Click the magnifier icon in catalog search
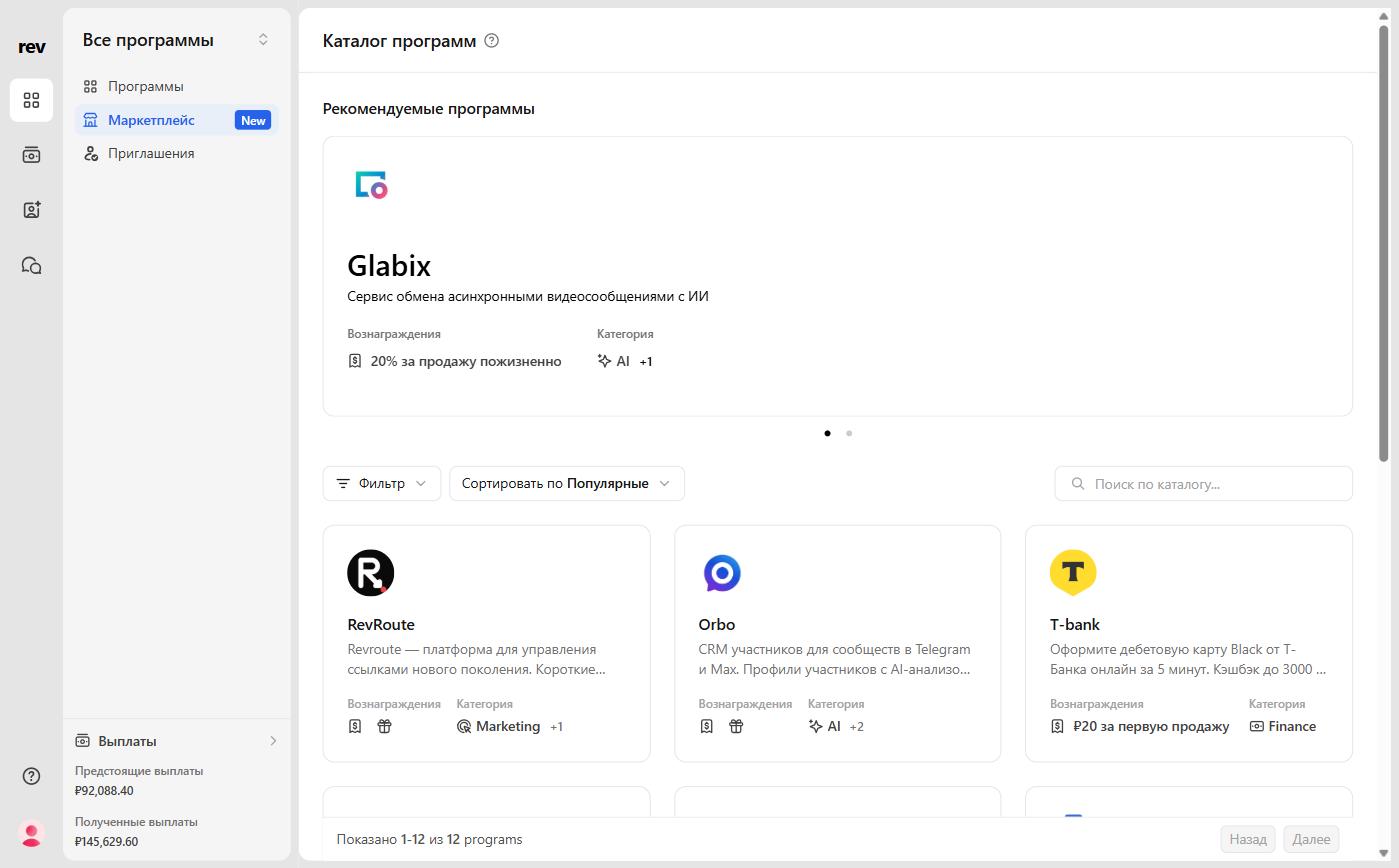Viewport: 1399px width, 868px height. (1078, 484)
